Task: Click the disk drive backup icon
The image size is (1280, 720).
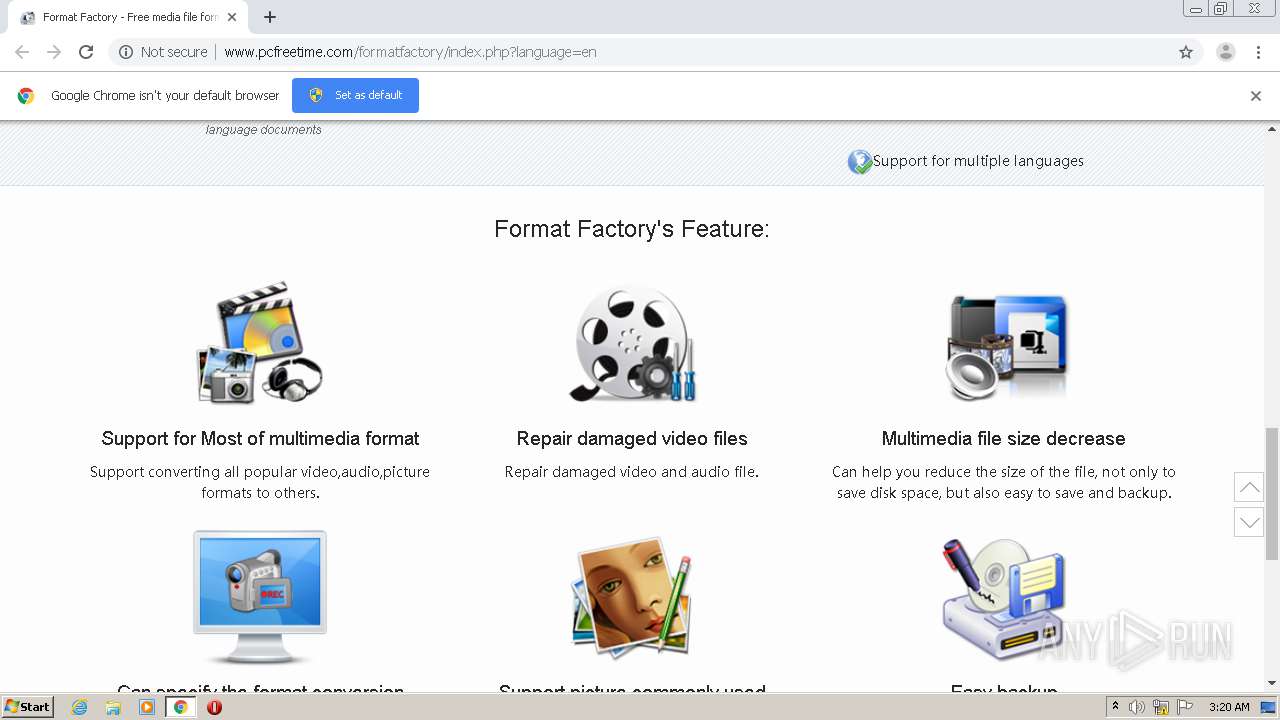Action: [1004, 598]
